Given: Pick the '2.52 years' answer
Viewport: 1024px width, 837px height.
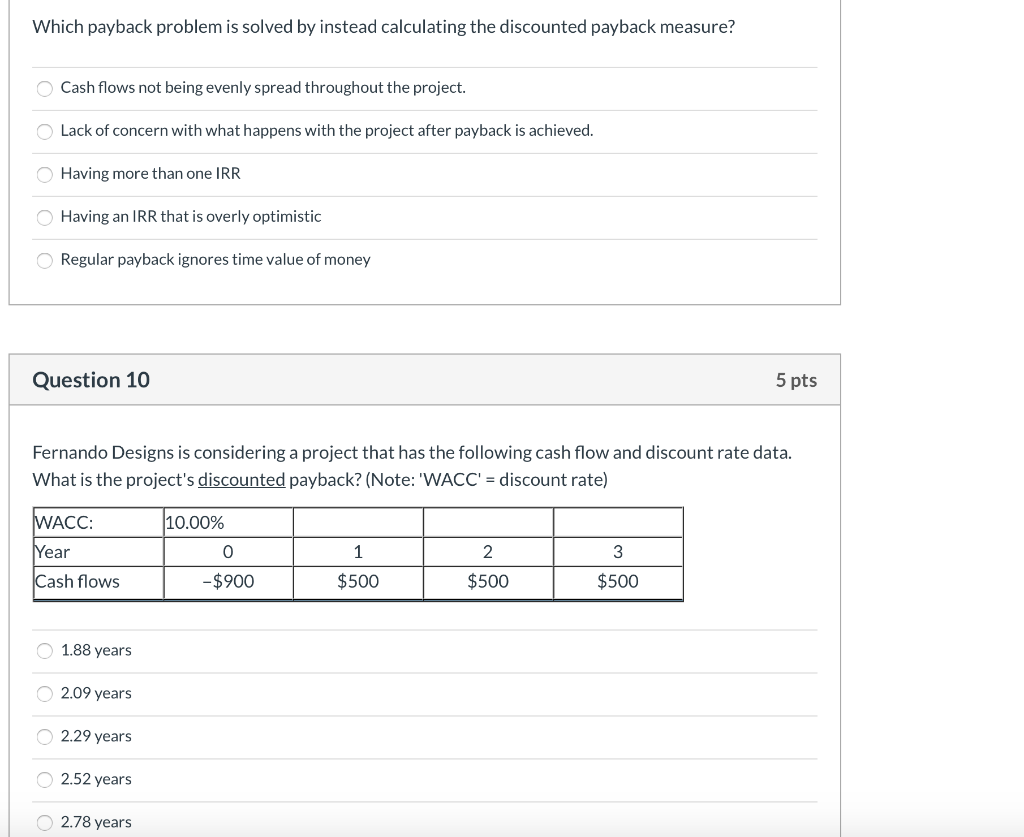Looking at the screenshot, I should pos(44,779).
